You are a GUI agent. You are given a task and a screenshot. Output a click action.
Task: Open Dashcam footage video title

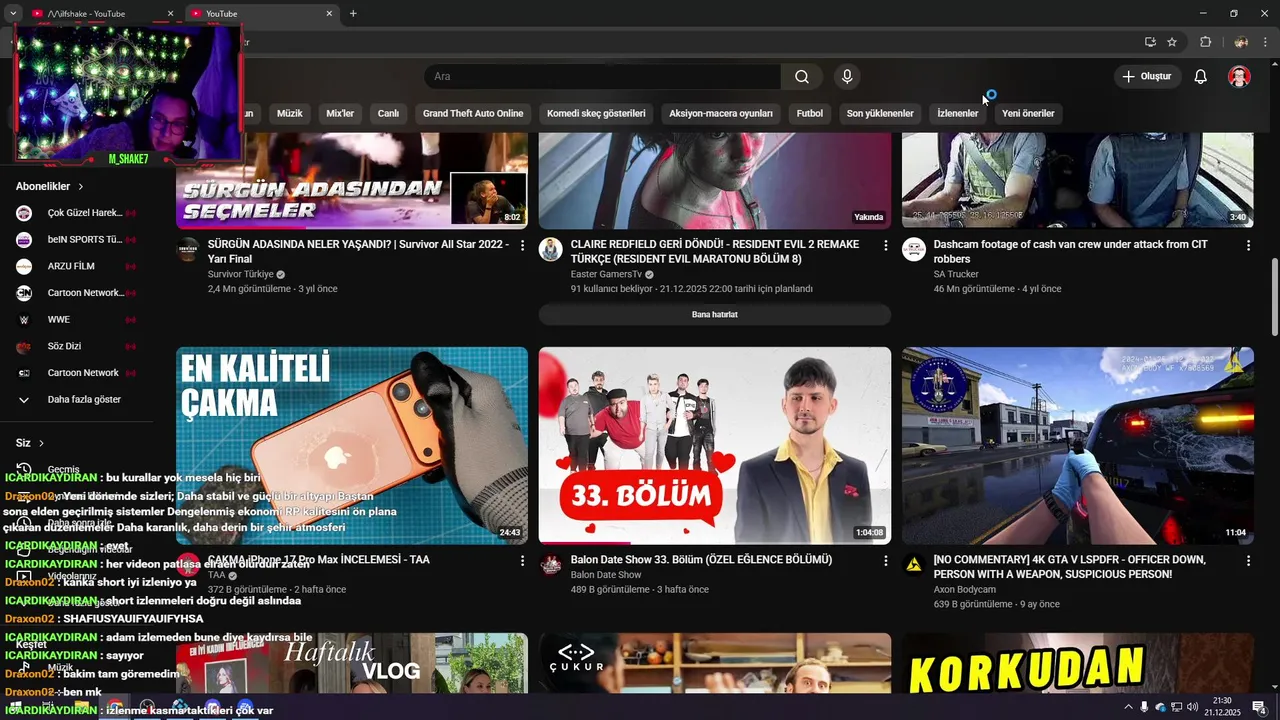click(x=1071, y=251)
